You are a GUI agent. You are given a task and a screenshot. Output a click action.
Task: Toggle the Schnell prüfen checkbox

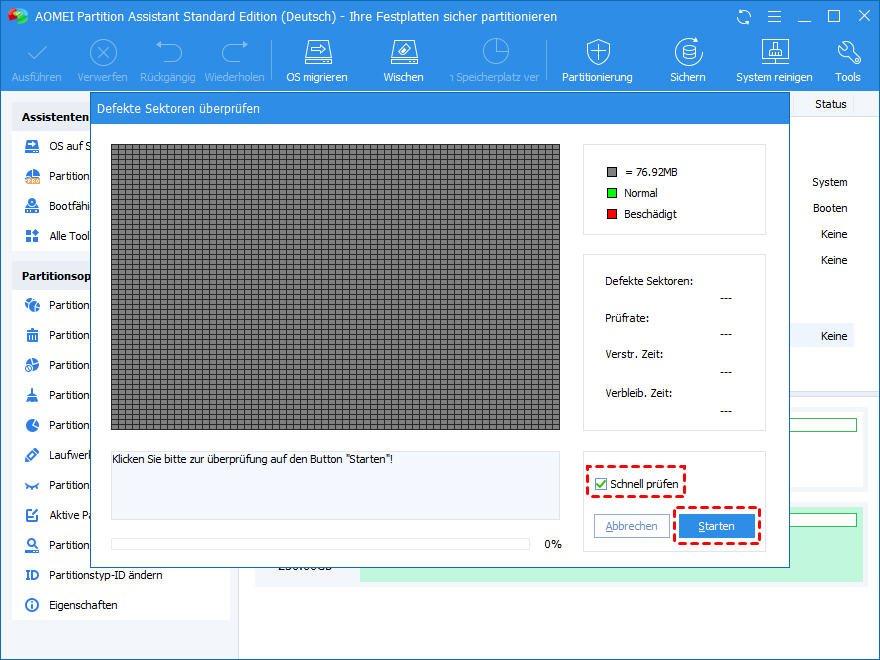(601, 484)
